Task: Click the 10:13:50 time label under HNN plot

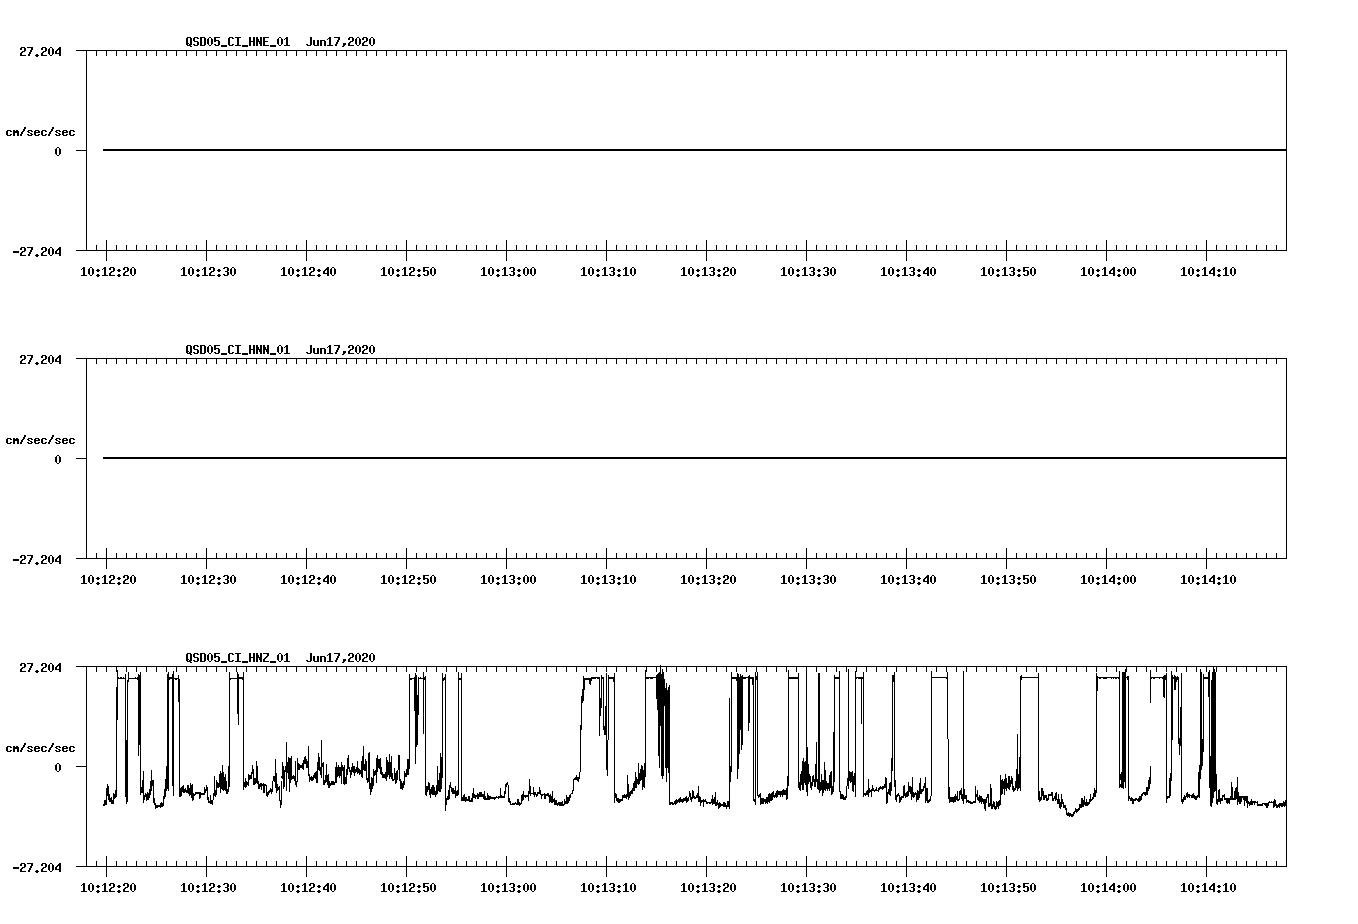Action: point(1008,580)
